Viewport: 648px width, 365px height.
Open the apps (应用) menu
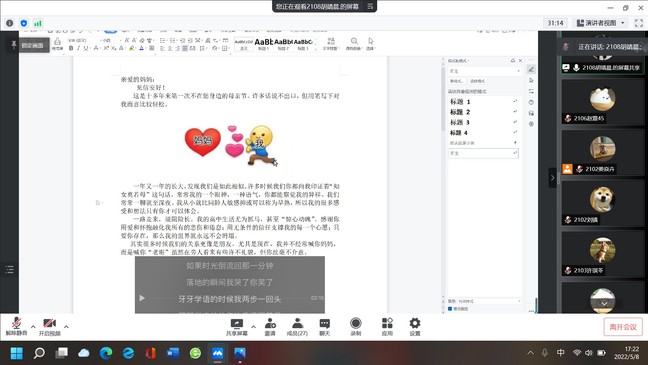tap(387, 327)
